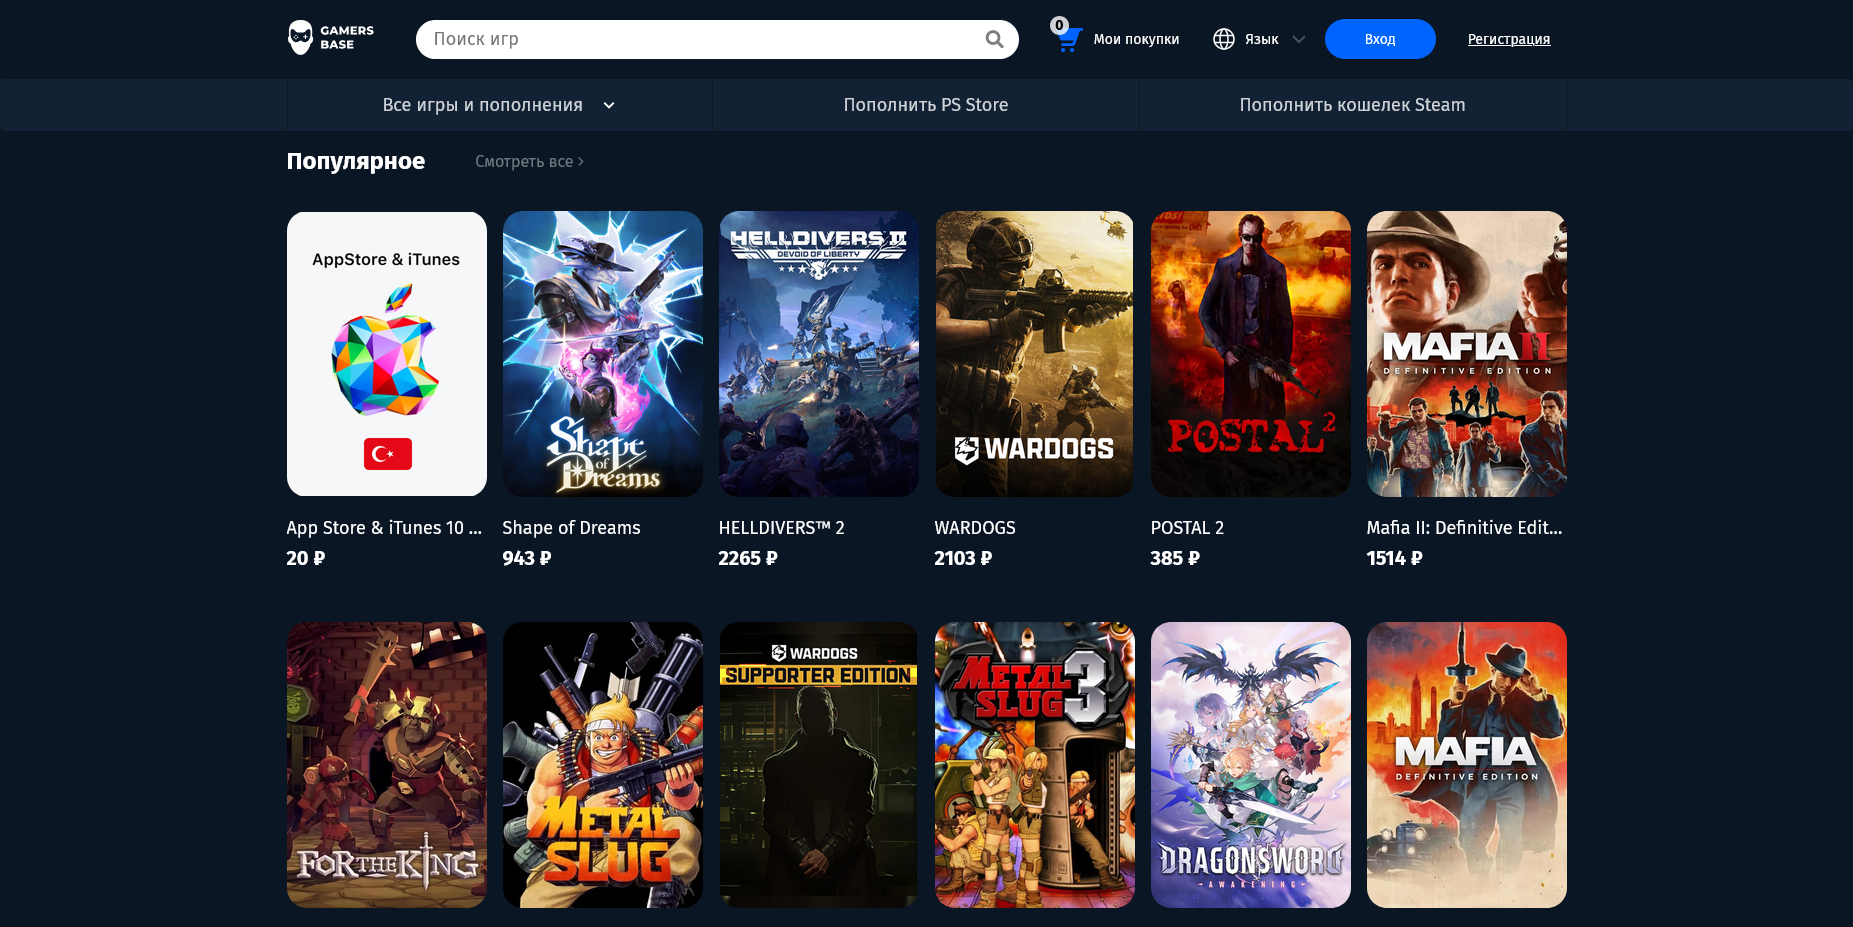Open the For The King cover
Viewport: 1853px width, 927px height.
coord(387,765)
